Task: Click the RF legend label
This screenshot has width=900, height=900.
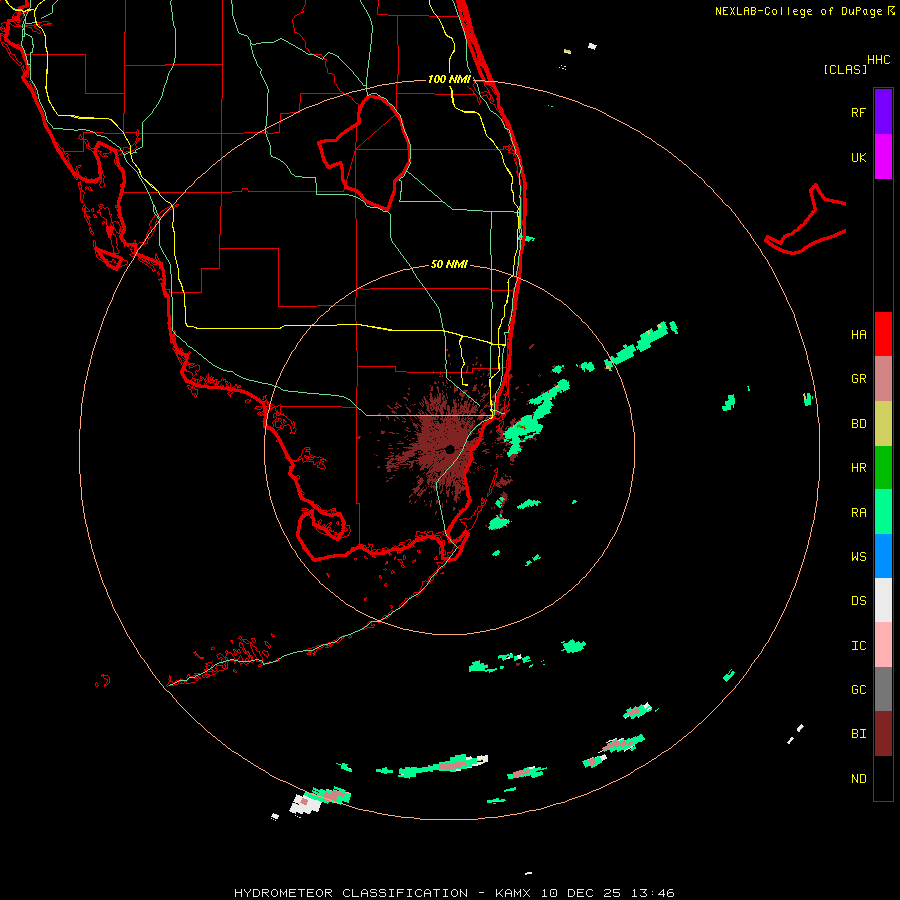Action: pyautogui.click(x=858, y=112)
